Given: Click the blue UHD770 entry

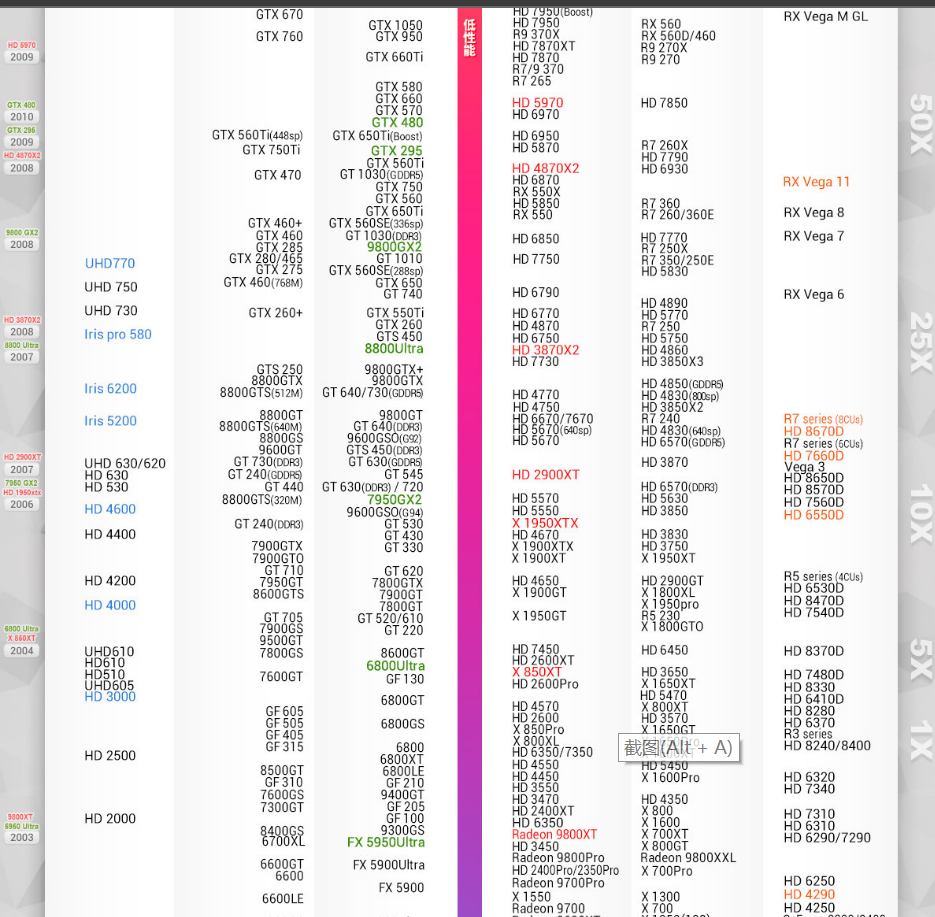Looking at the screenshot, I should coord(110,264).
